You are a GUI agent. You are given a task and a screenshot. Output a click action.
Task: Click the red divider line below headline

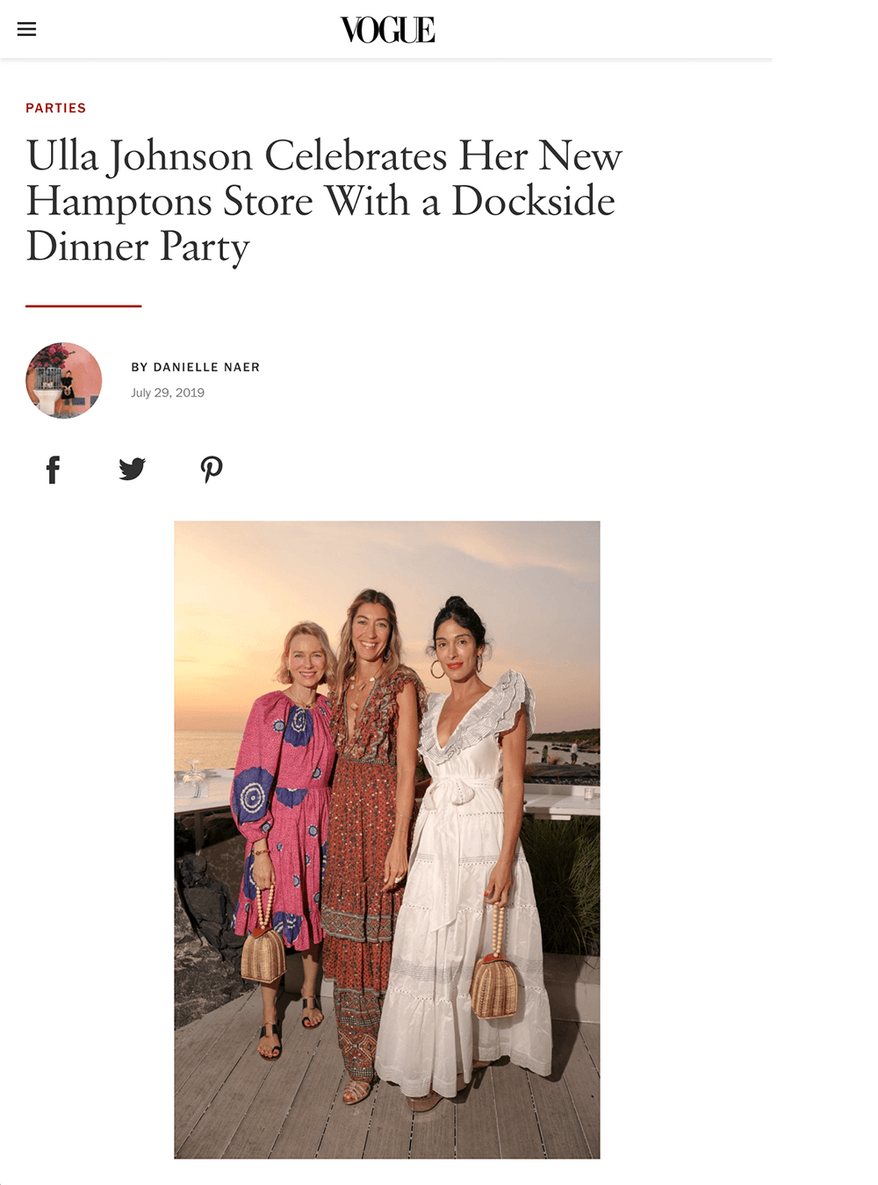[83, 306]
